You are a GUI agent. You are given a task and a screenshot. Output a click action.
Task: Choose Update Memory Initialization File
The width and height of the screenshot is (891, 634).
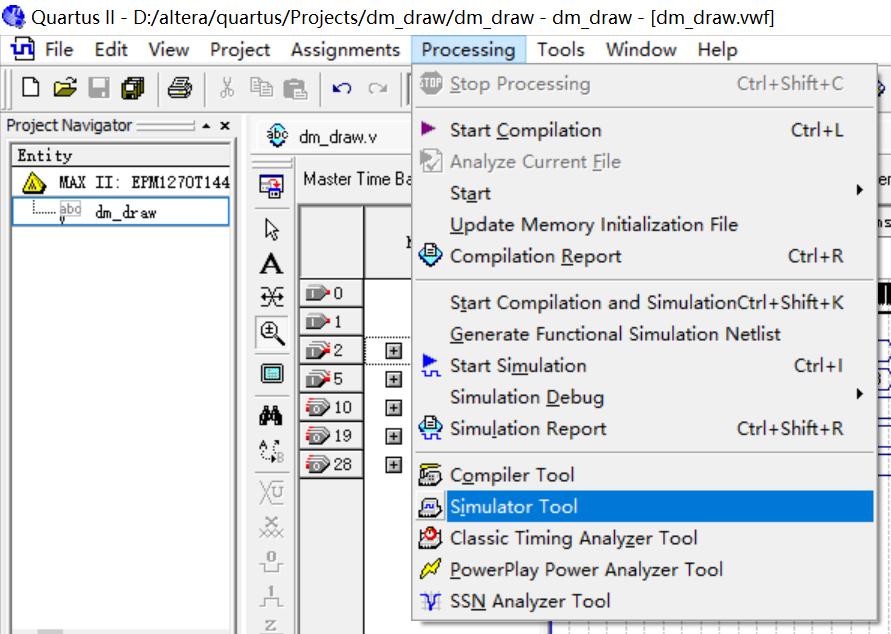[x=644, y=225]
